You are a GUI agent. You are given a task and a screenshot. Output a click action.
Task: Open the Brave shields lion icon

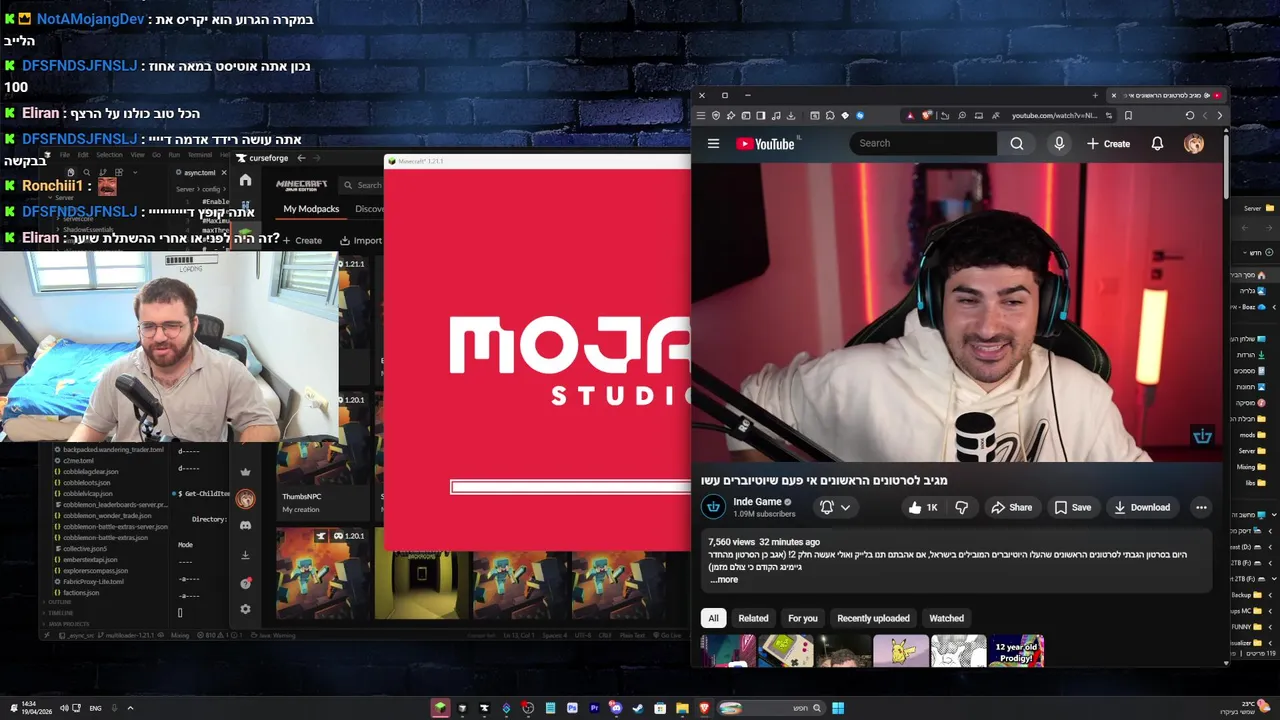(x=926, y=115)
